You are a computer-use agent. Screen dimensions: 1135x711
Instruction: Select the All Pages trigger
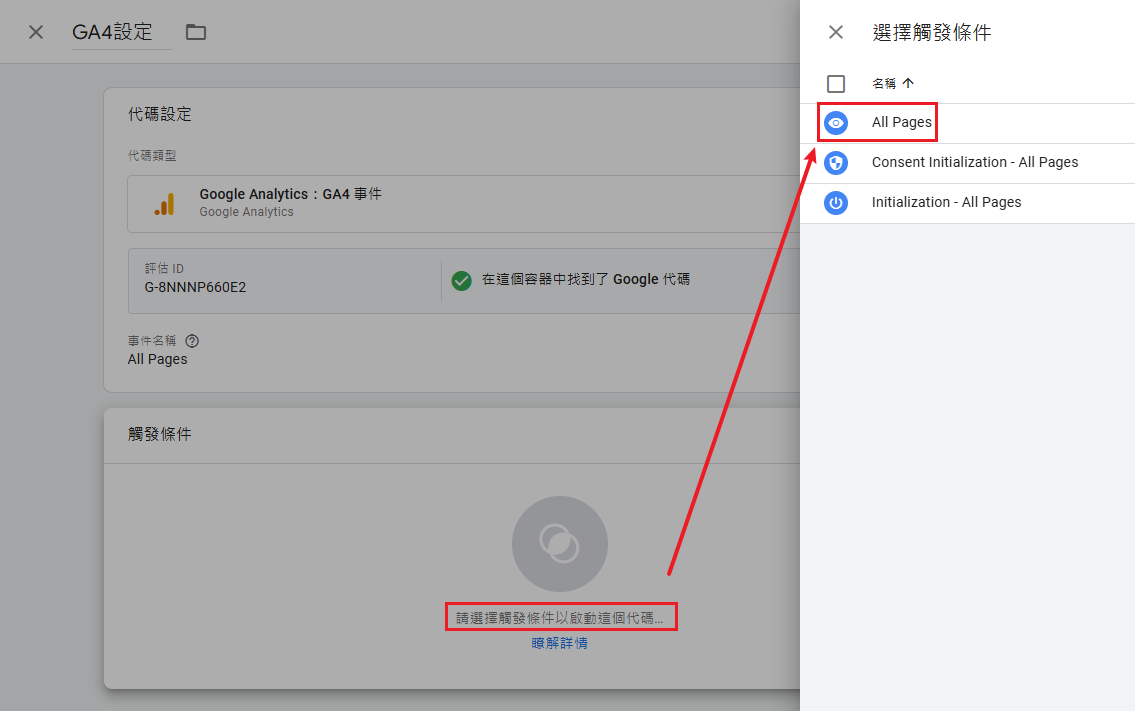tap(967, 122)
